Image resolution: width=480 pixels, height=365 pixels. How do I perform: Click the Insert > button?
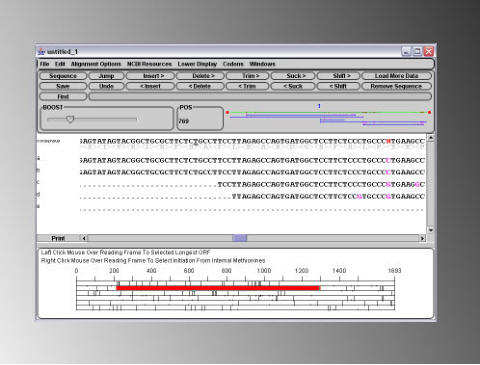pos(150,76)
